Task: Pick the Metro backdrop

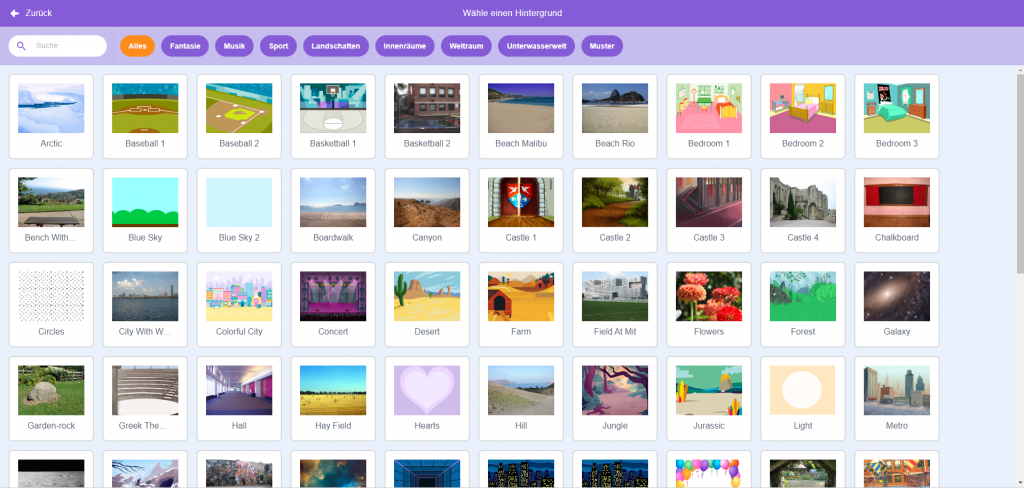Action: (x=897, y=398)
